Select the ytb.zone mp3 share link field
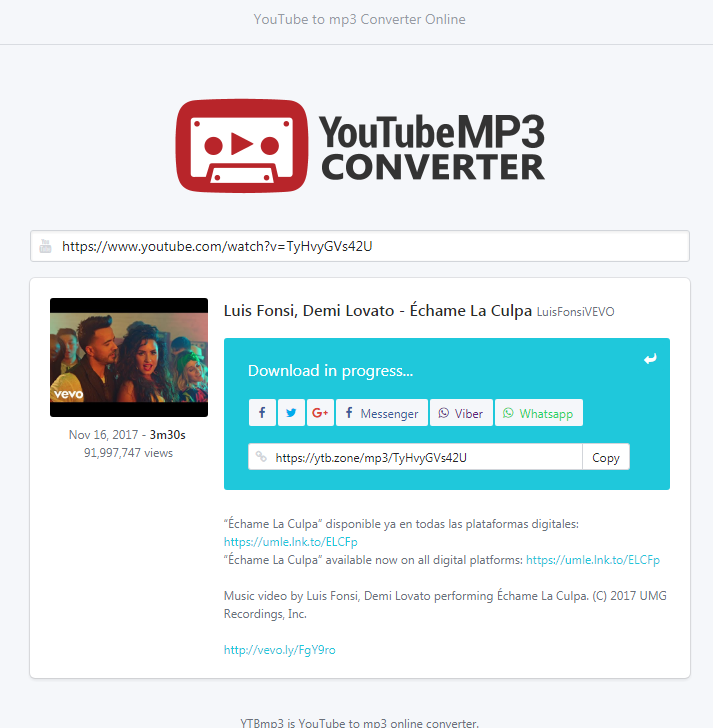Screen dimensions: 713x728 pyautogui.click(x=415, y=457)
